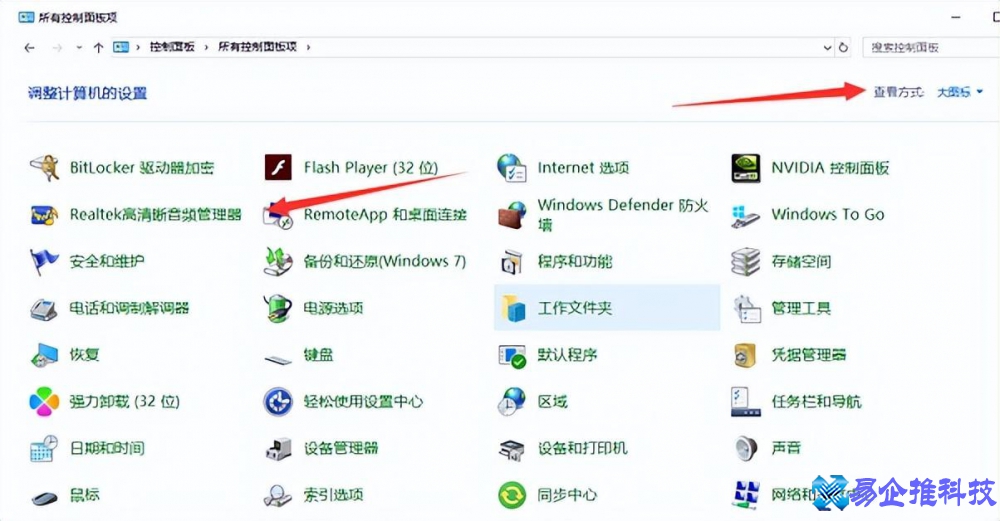Open the 设备管理器 icon
Image resolution: width=1000 pixels, height=521 pixels.
(277, 448)
